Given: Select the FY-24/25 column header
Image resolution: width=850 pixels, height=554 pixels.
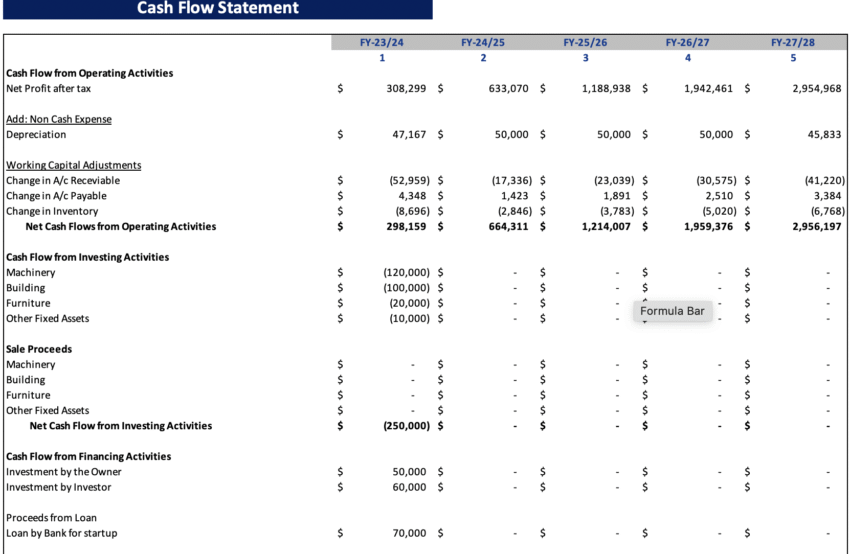Looking at the screenshot, I should [x=483, y=42].
